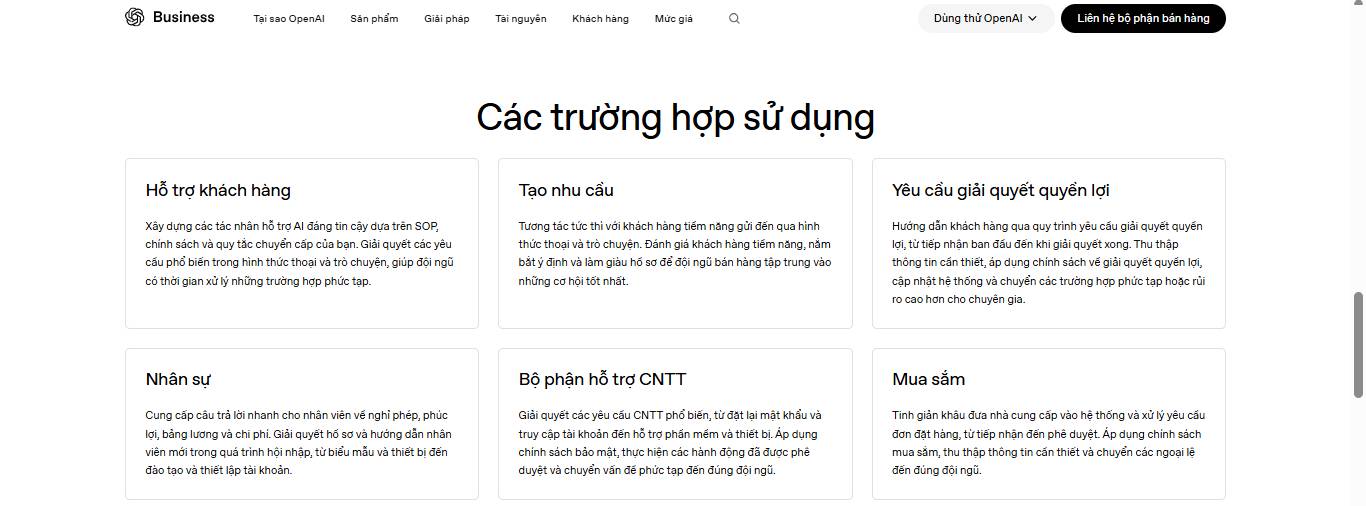Open the Tài nguyên menu
The image size is (1366, 506).
point(521,19)
